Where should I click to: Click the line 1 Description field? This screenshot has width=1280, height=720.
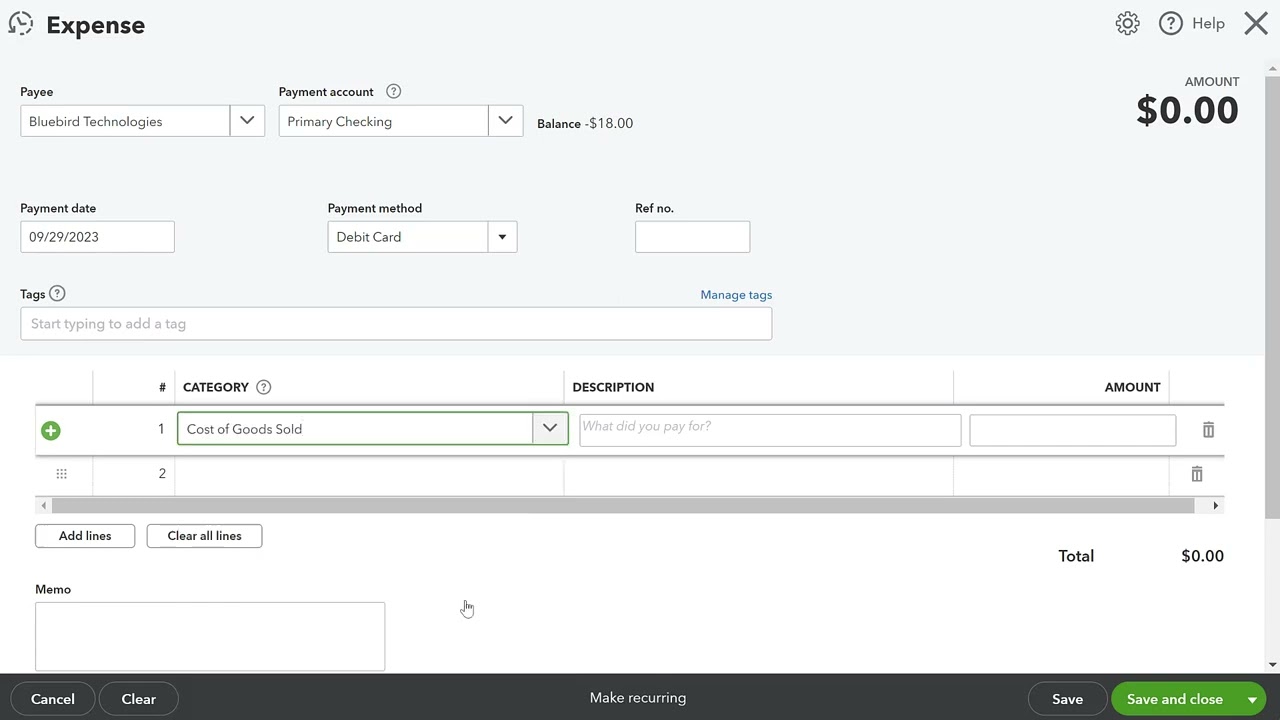coord(770,430)
